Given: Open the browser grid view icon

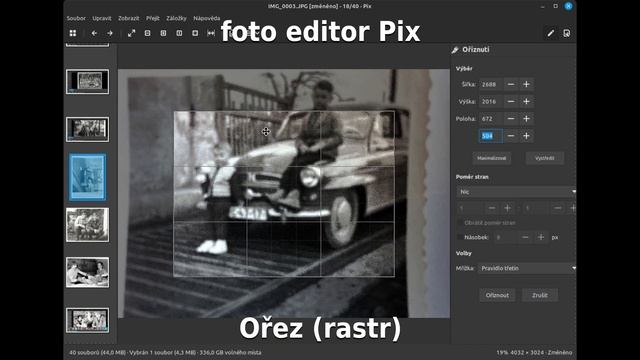Looking at the screenshot, I should point(73,33).
